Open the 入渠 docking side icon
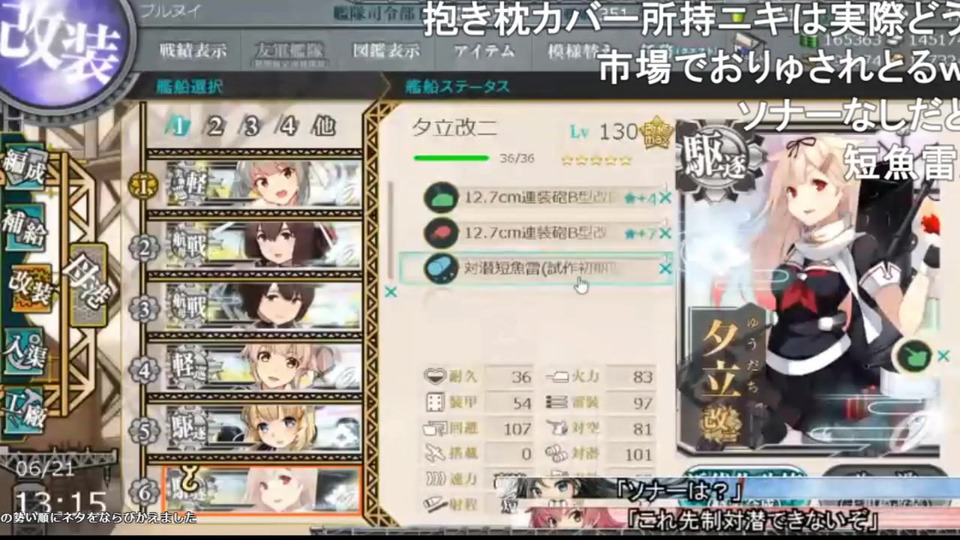960x540 pixels. (x=25, y=350)
